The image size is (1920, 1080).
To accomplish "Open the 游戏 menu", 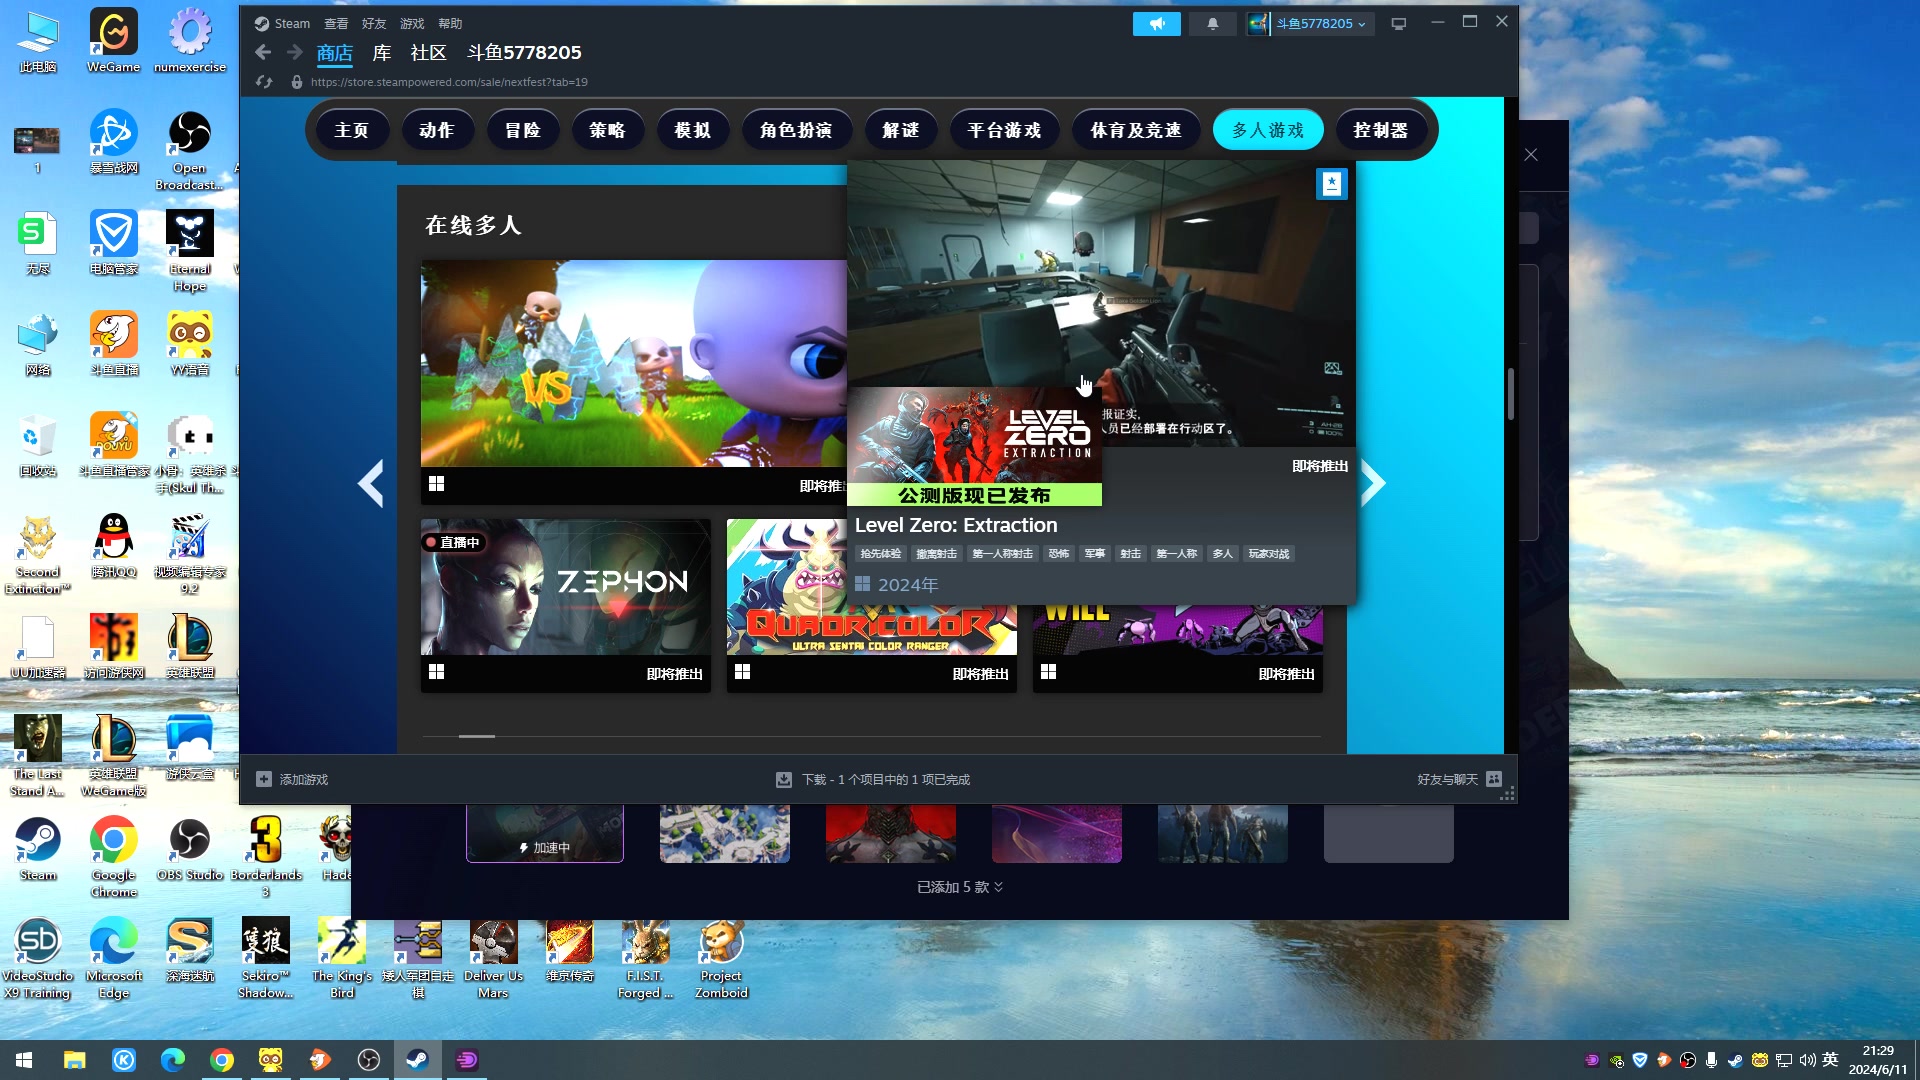I will [x=412, y=23].
